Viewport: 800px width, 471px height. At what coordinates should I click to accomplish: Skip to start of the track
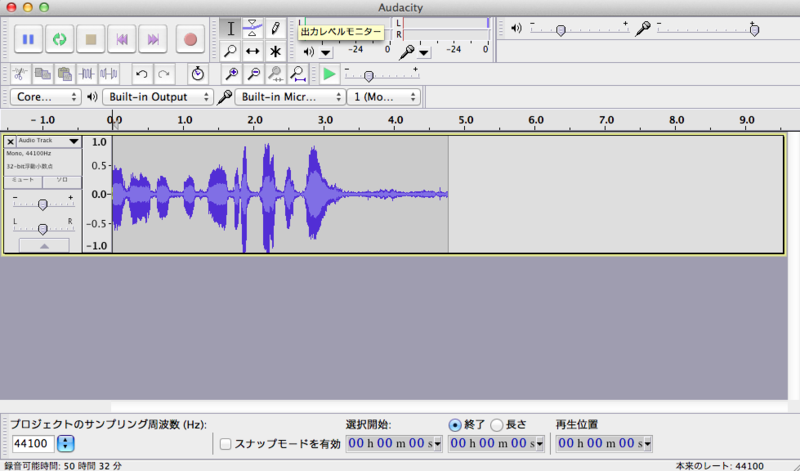click(x=122, y=39)
